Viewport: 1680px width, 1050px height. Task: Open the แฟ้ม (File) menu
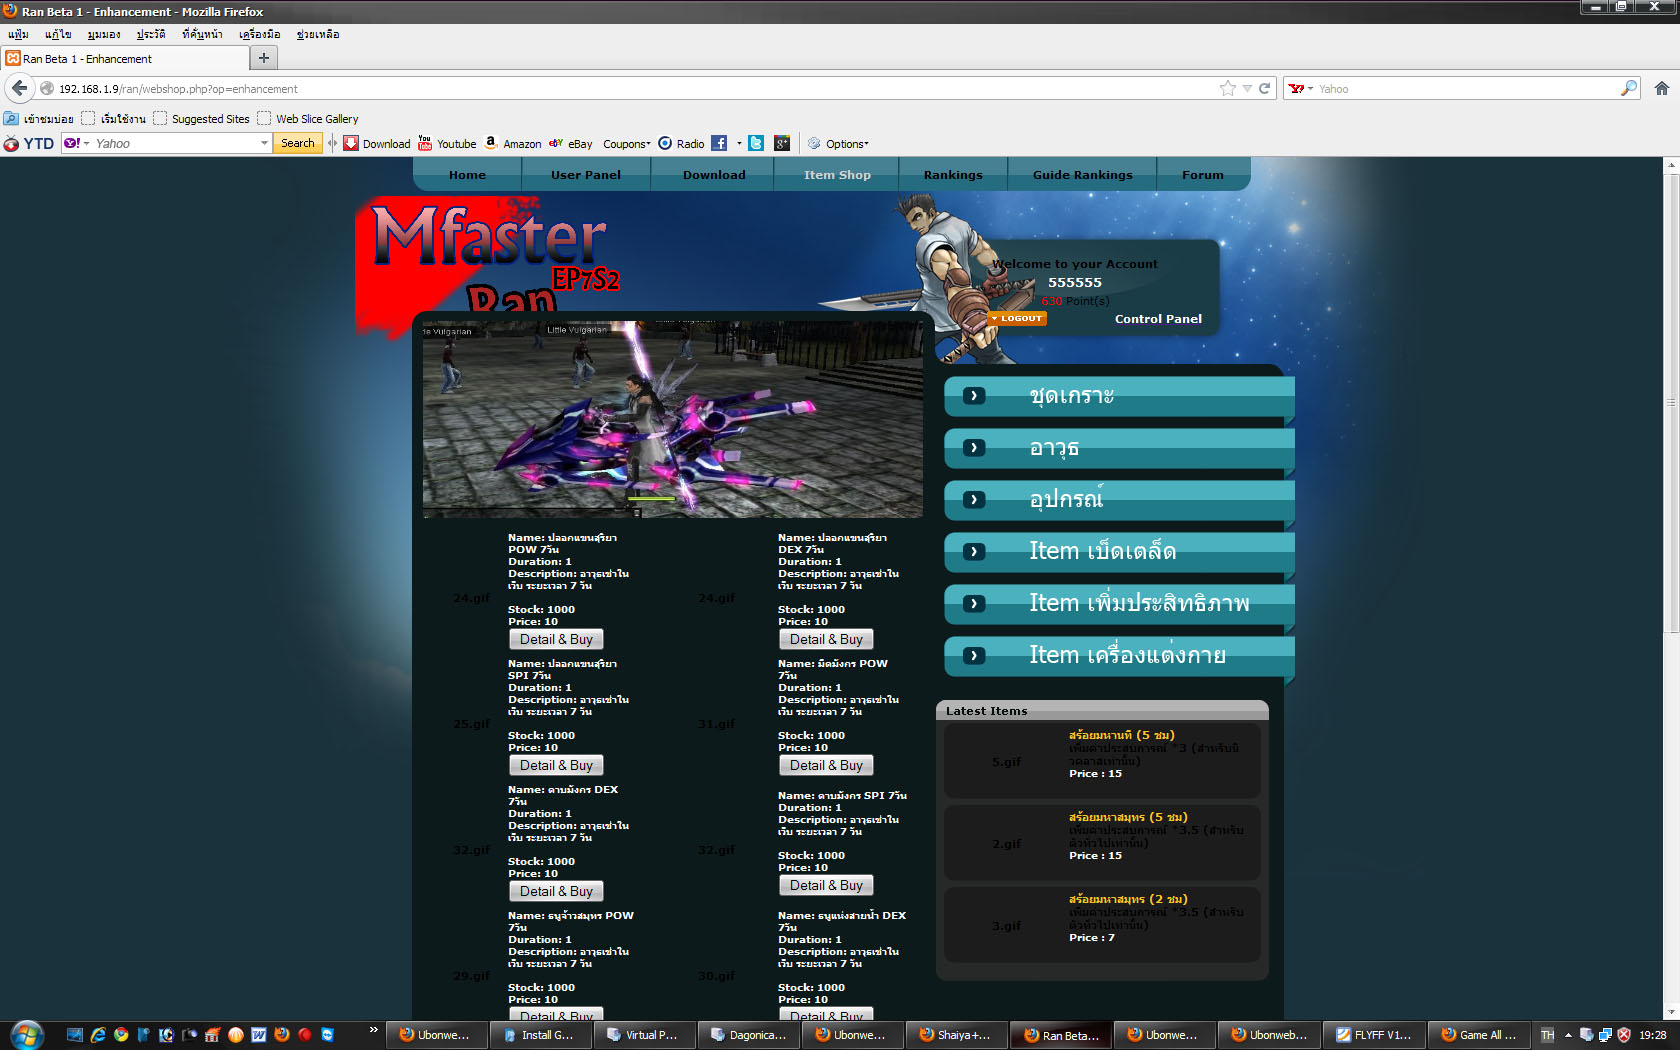(x=18, y=34)
